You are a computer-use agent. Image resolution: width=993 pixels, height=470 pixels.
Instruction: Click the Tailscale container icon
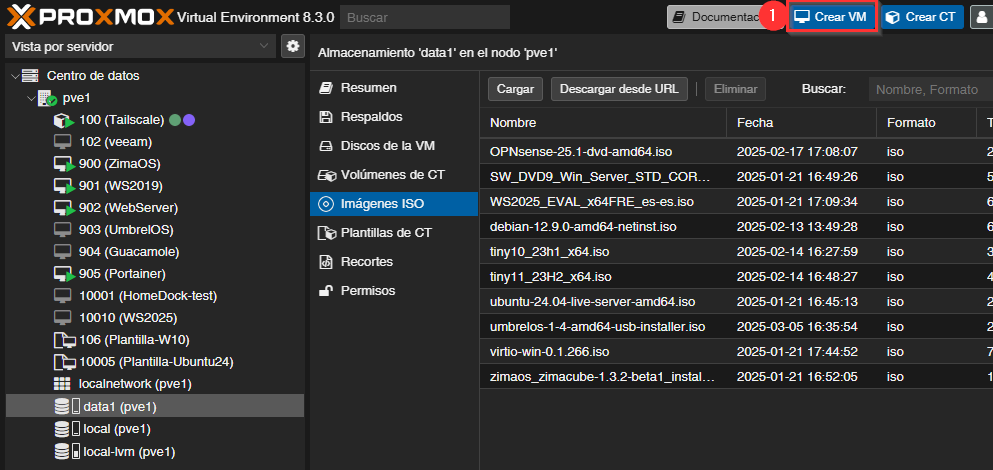pyautogui.click(x=63, y=120)
